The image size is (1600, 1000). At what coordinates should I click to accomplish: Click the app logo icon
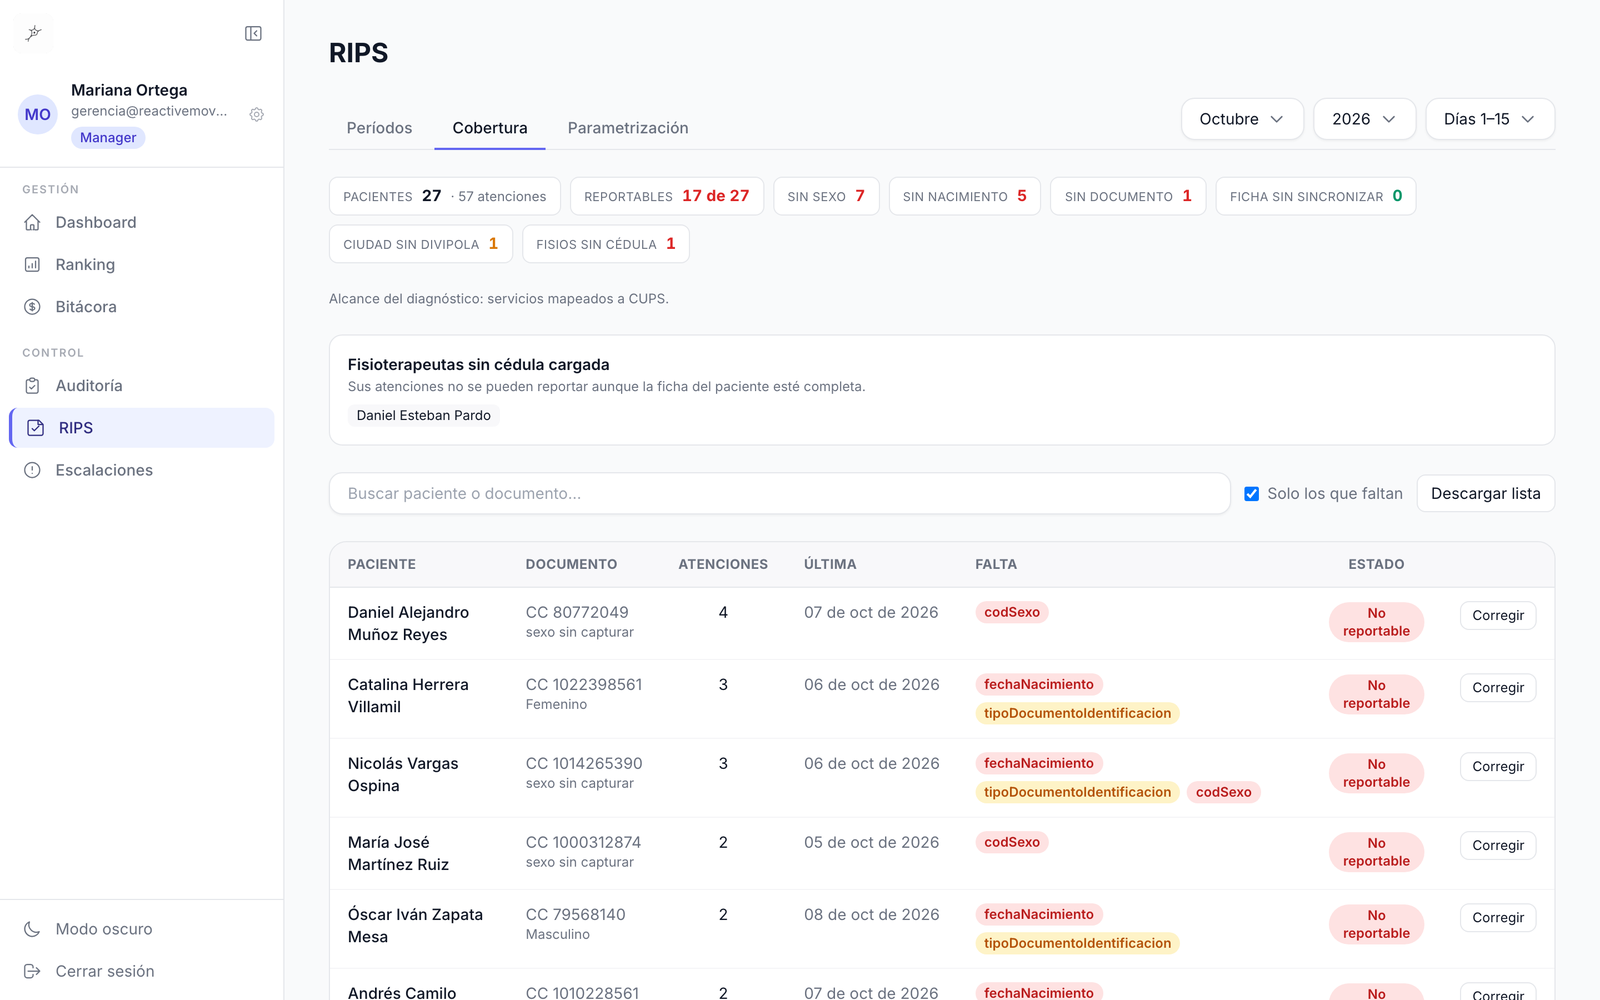[34, 34]
